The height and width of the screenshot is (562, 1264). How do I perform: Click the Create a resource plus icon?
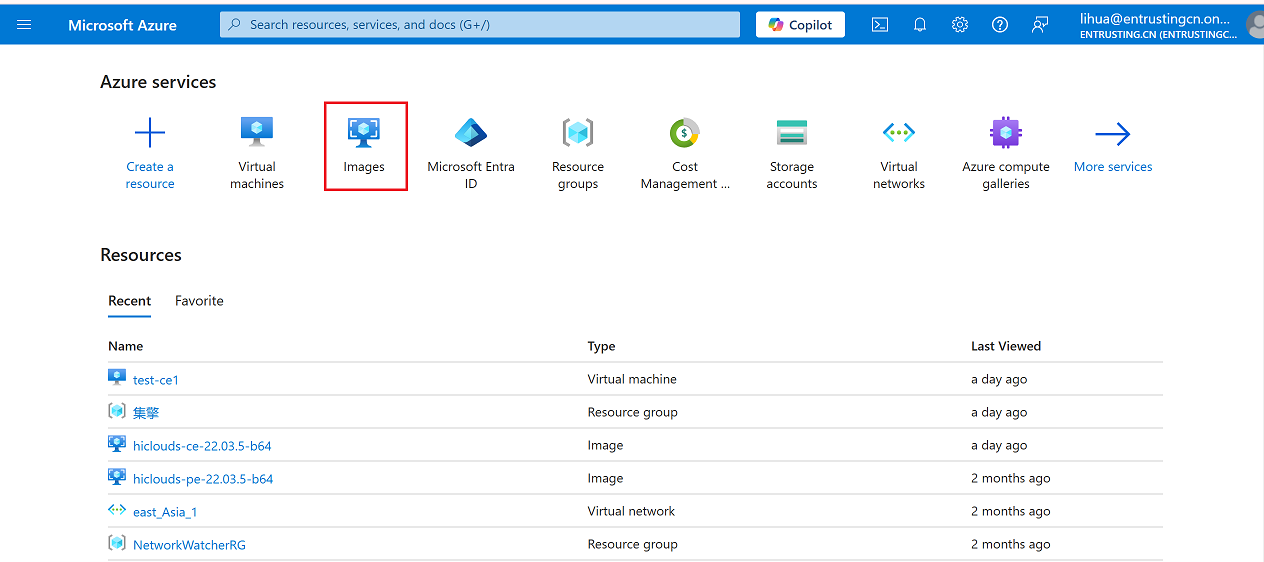pos(150,132)
